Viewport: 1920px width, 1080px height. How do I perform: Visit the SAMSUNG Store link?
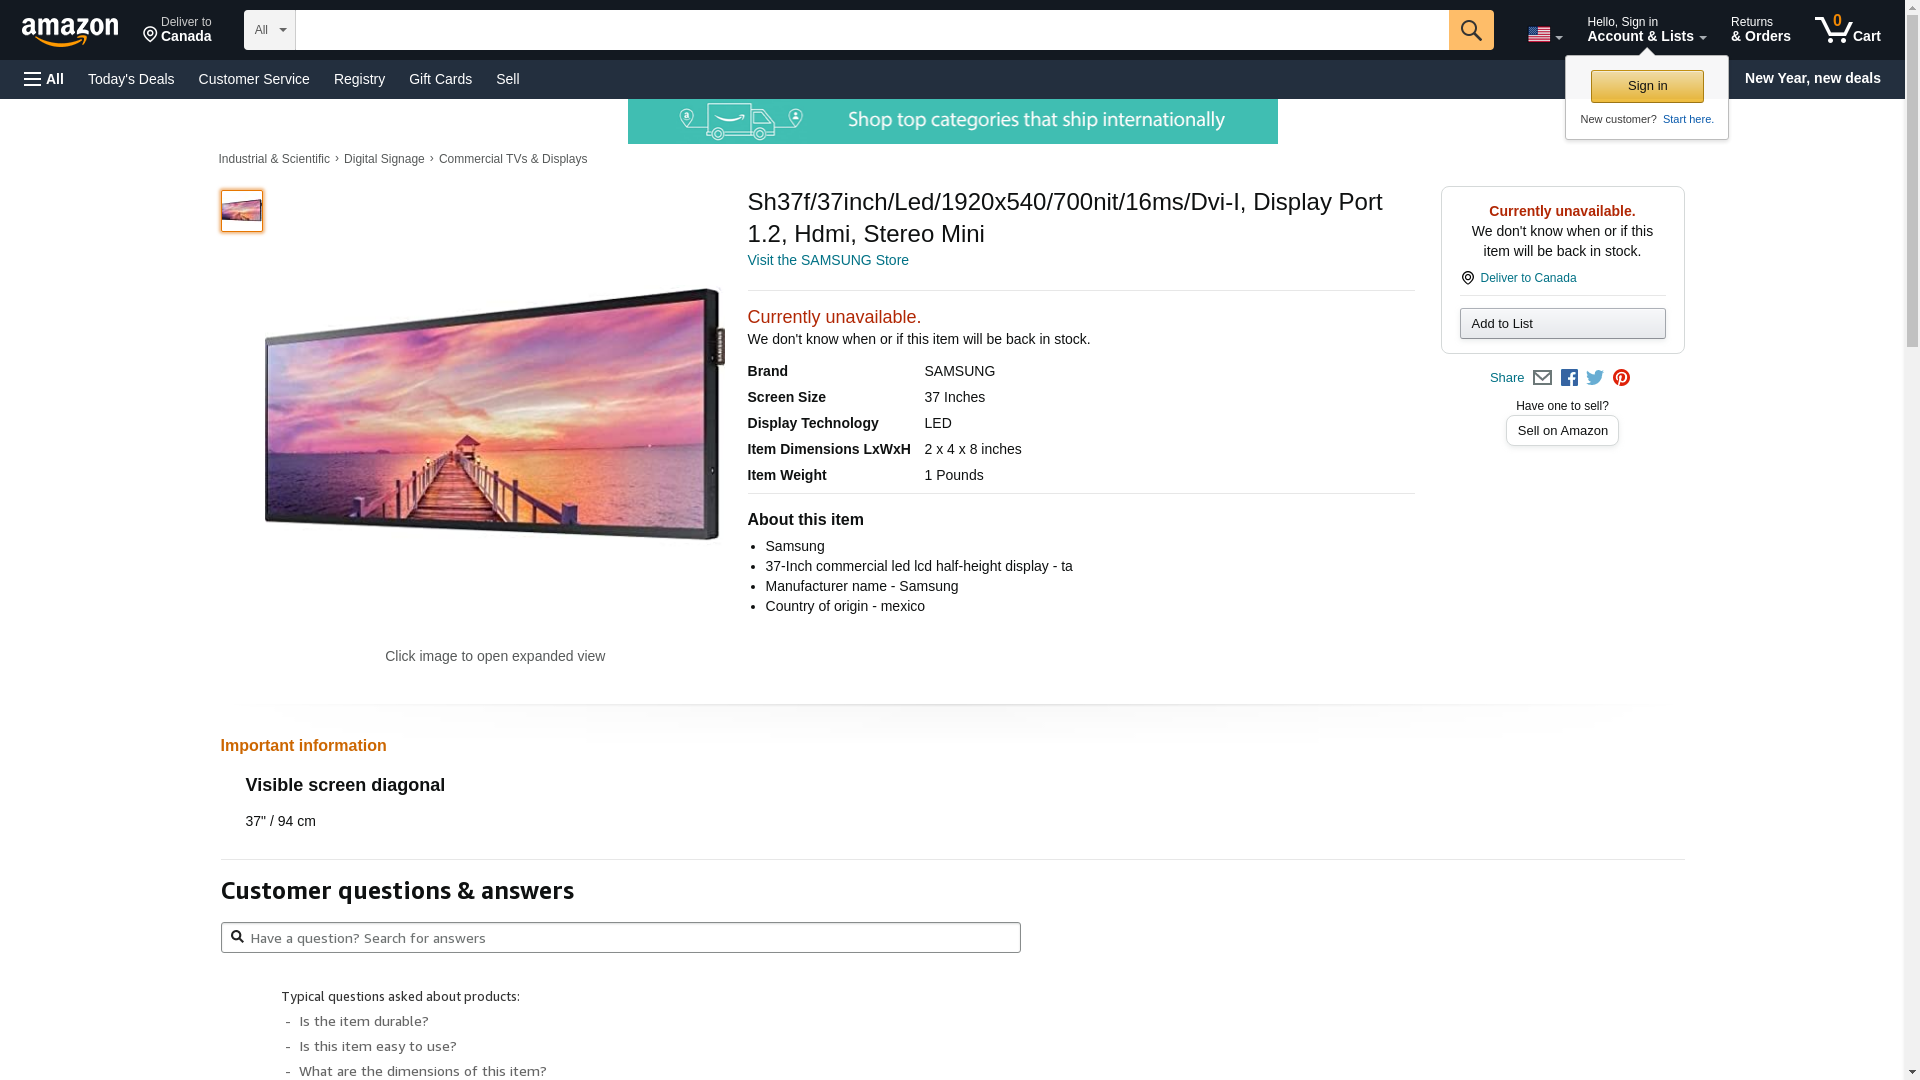pyautogui.click(x=827, y=260)
